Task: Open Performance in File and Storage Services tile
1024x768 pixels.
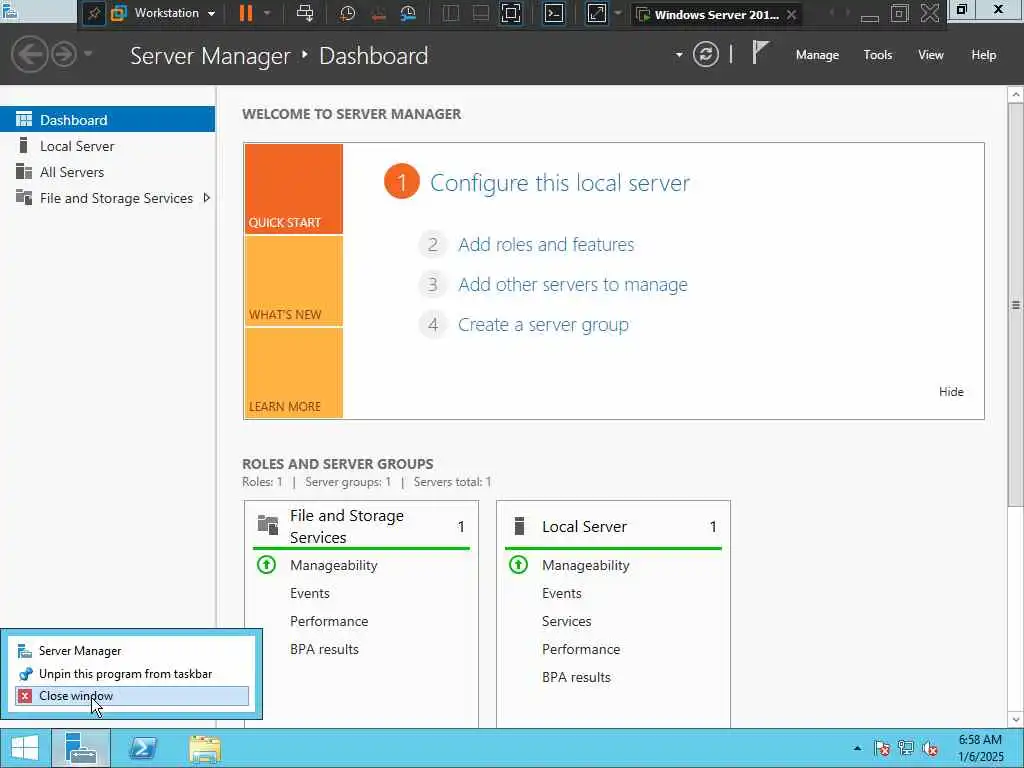Action: coord(328,621)
